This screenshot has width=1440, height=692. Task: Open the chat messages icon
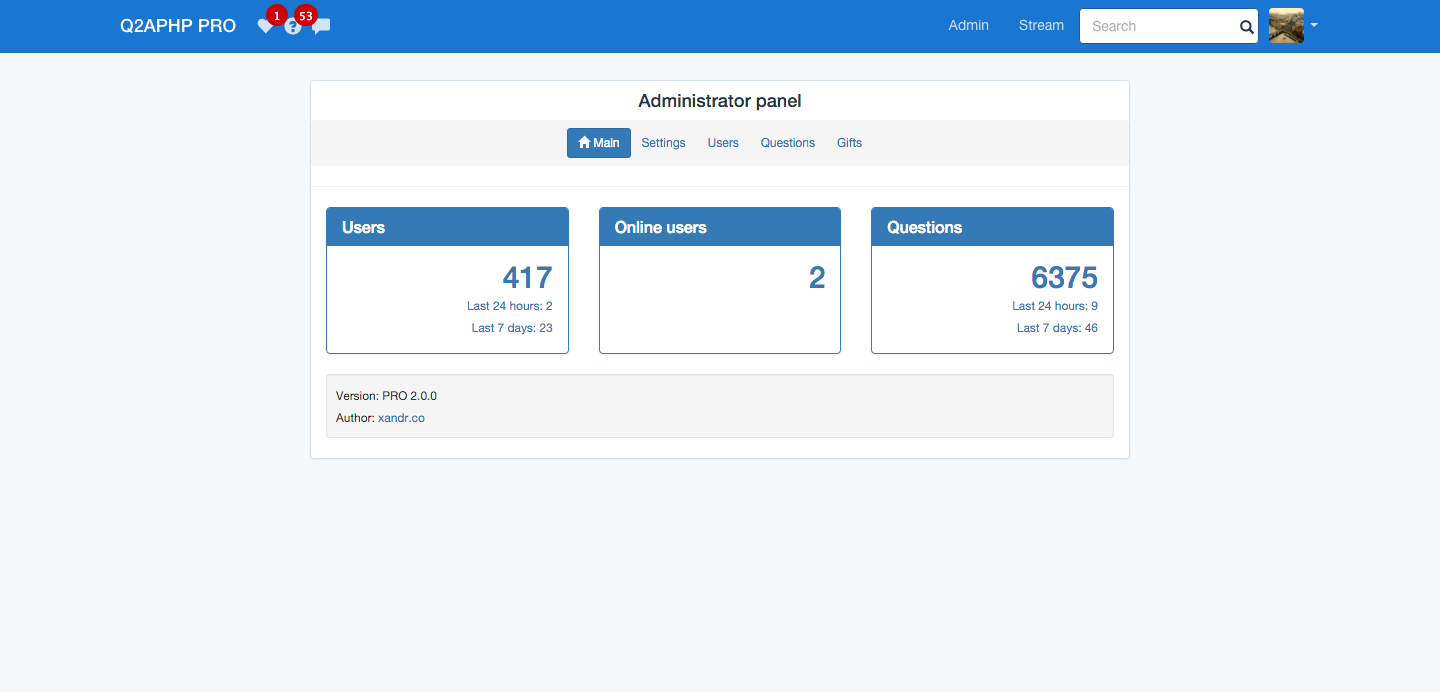321,27
